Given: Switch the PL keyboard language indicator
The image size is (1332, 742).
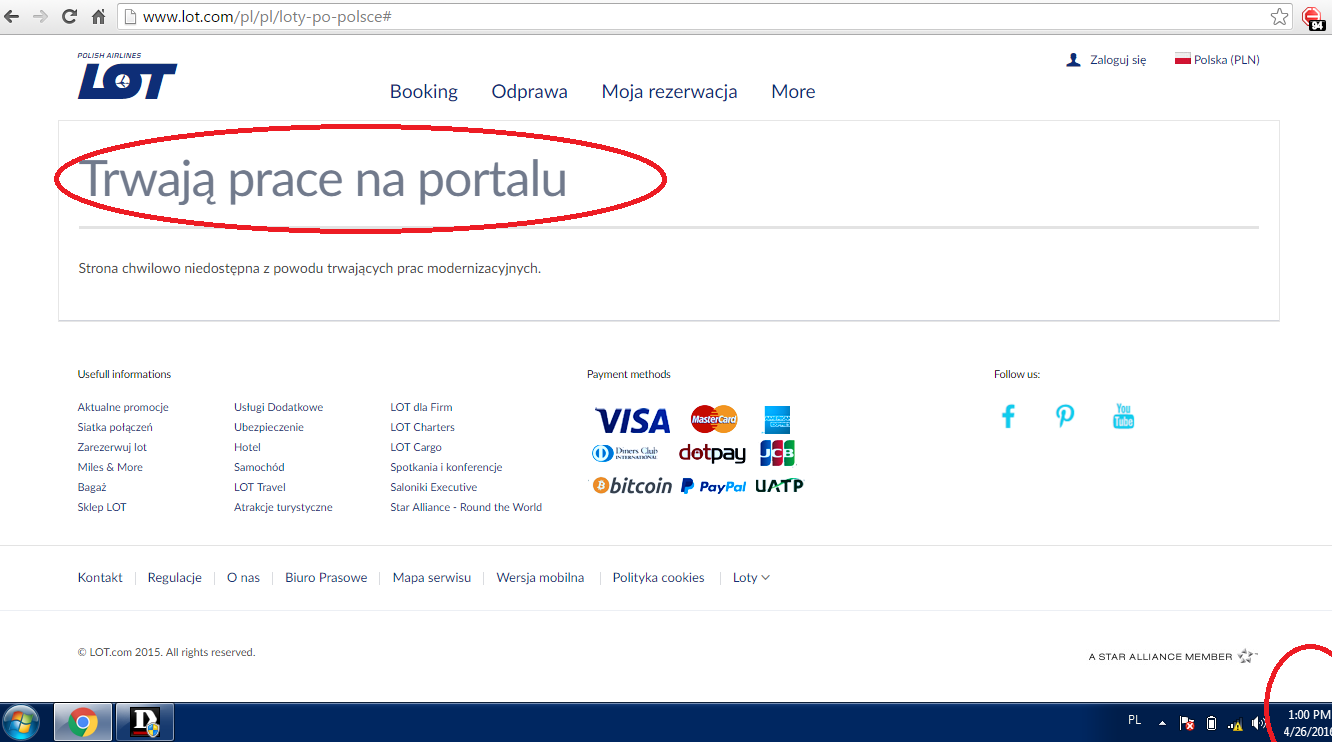Looking at the screenshot, I should coord(1134,720).
